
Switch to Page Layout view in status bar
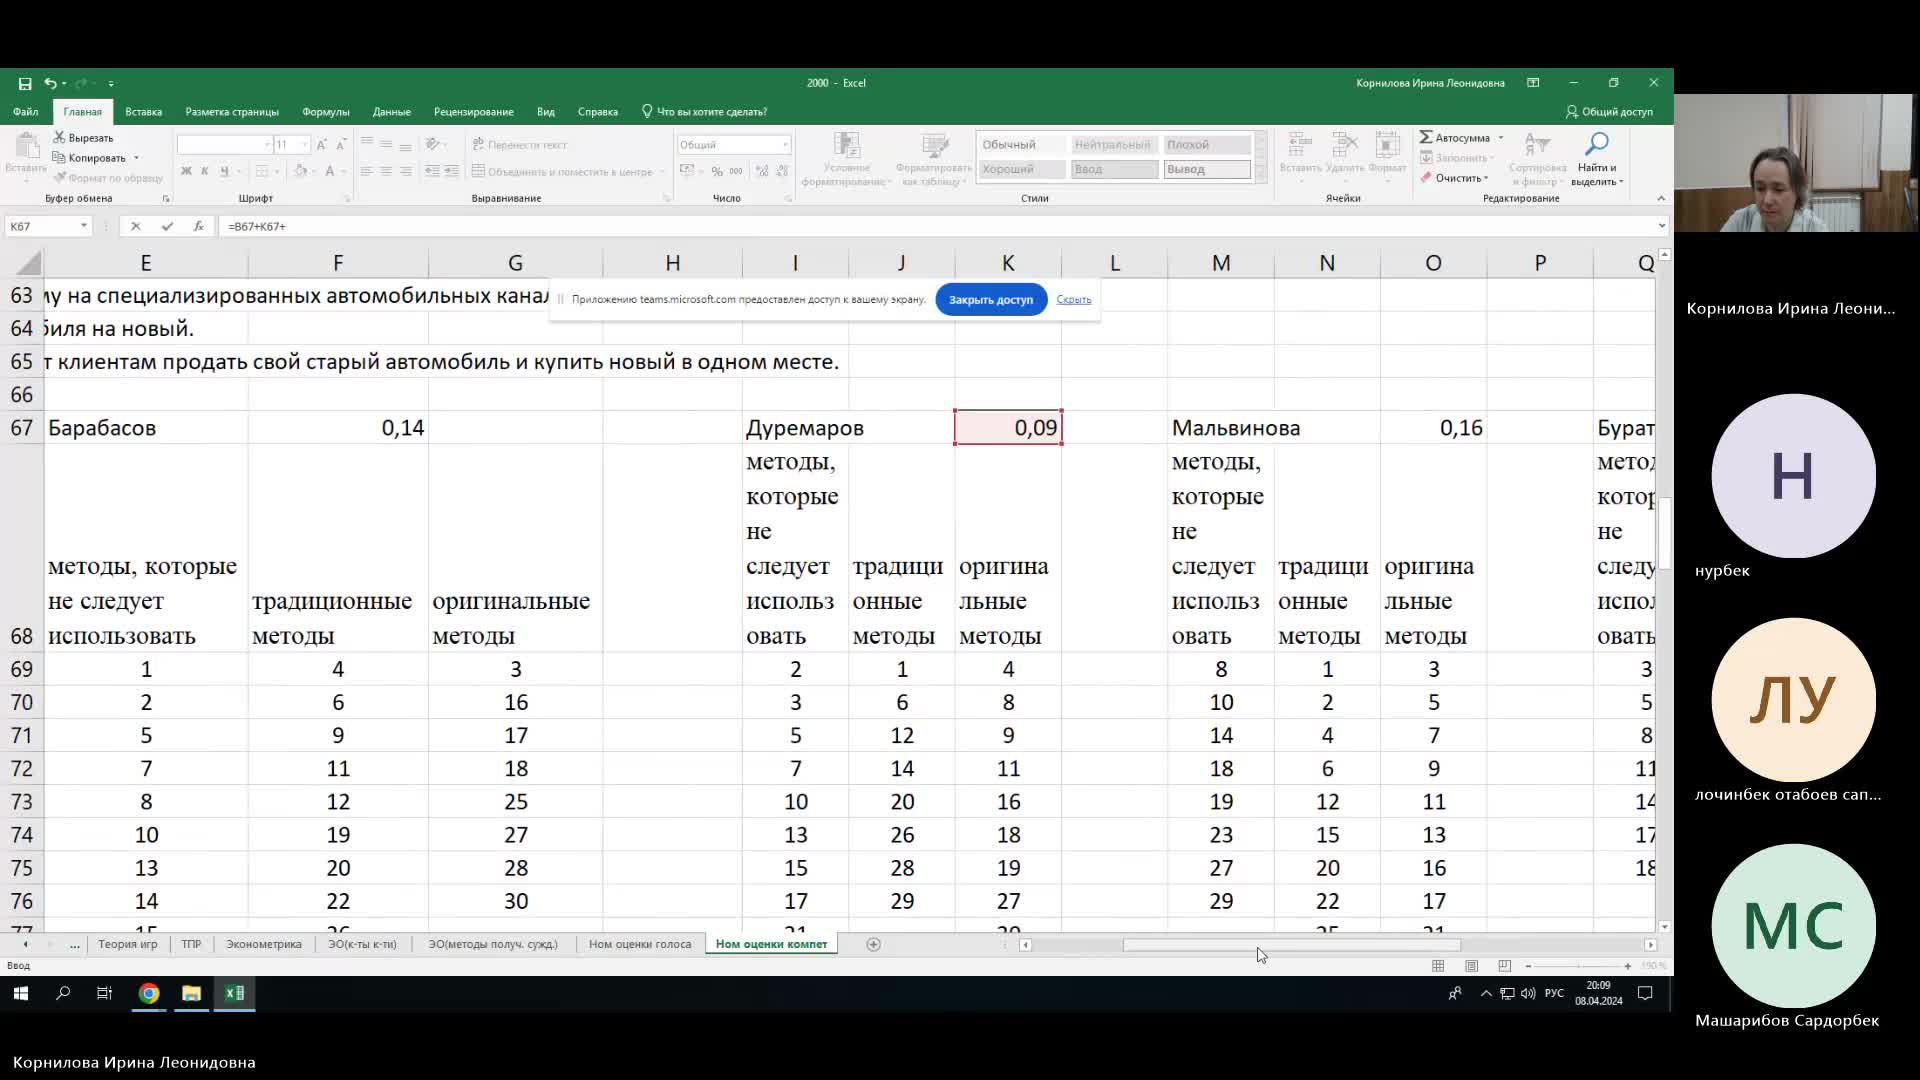click(x=1471, y=966)
